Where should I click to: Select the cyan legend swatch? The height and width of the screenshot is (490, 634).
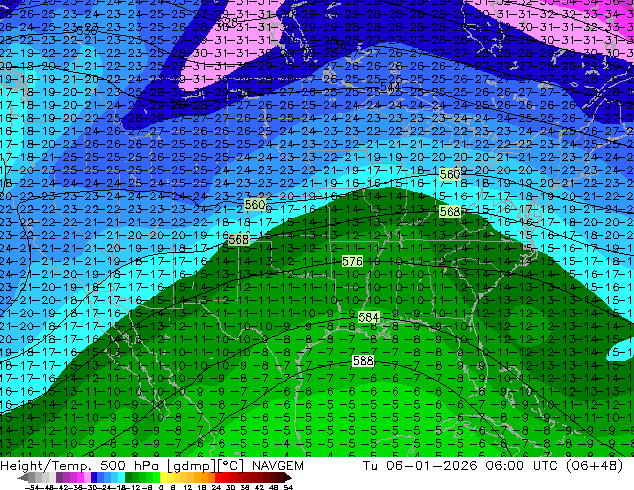pos(122,477)
